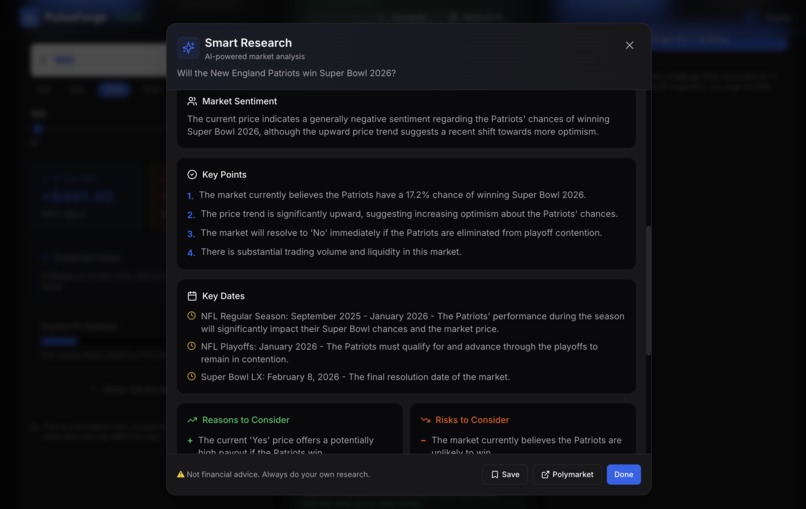The width and height of the screenshot is (806, 509).
Task: Close the Smart Research dialog
Action: (629, 45)
